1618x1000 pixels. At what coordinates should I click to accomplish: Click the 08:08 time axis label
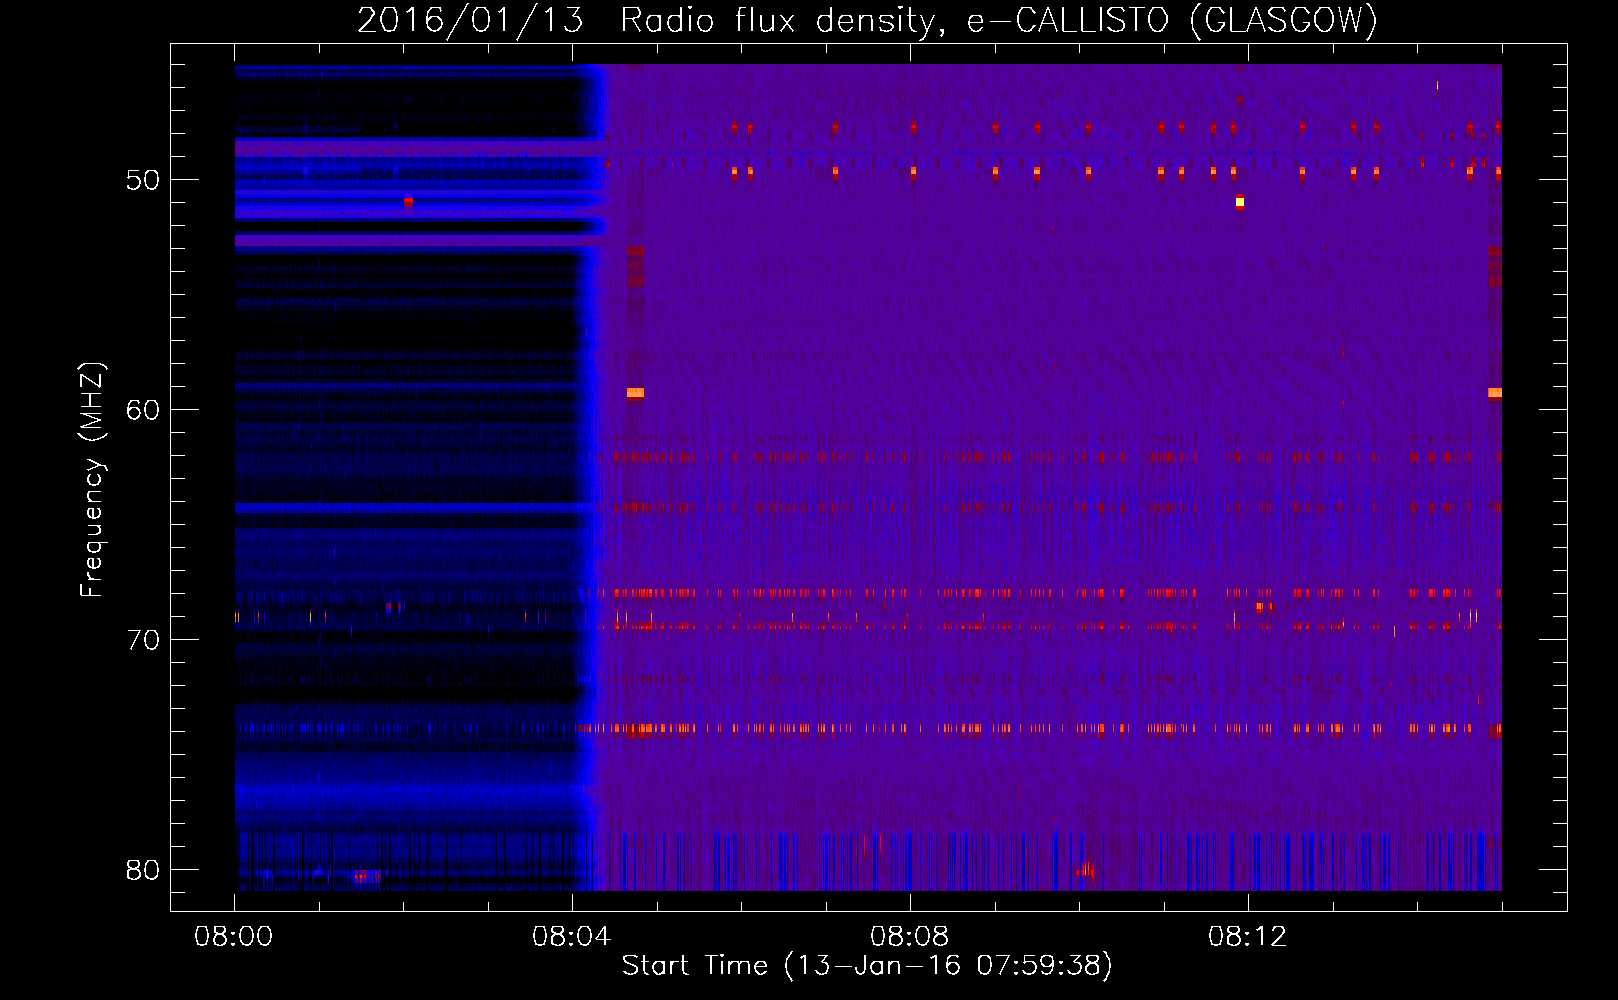click(x=910, y=937)
